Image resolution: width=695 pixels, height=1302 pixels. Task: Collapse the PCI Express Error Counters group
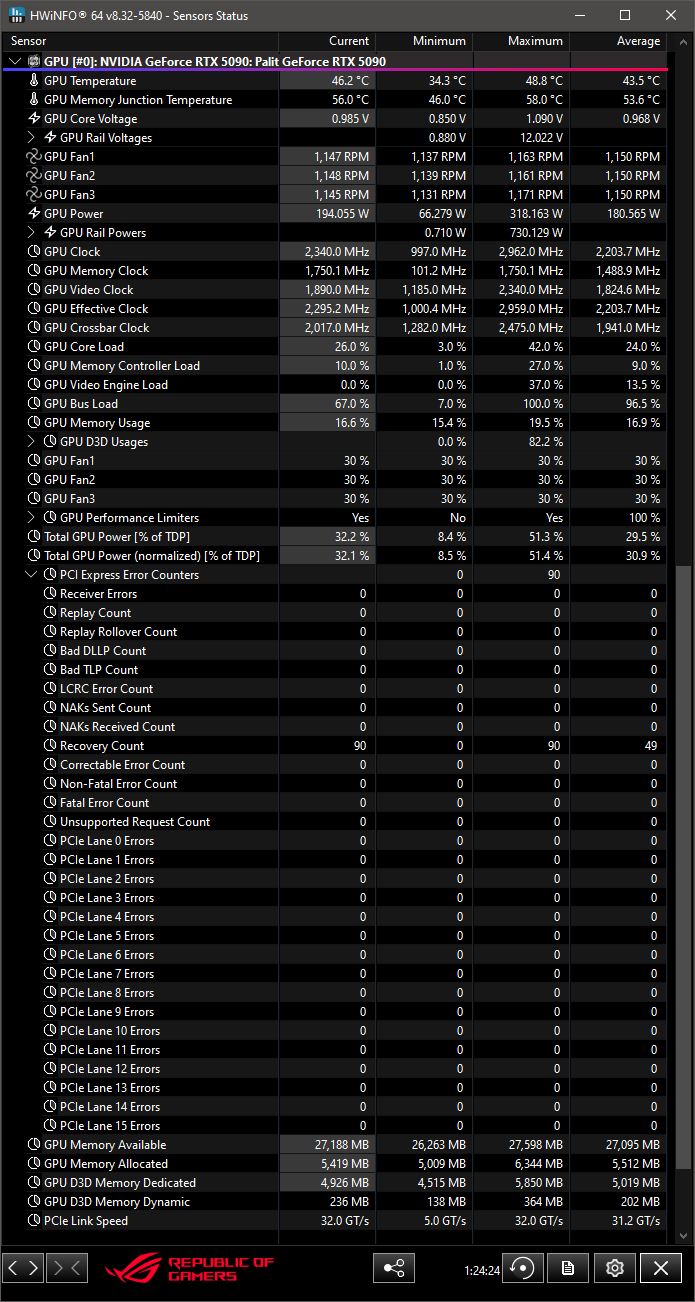31,575
